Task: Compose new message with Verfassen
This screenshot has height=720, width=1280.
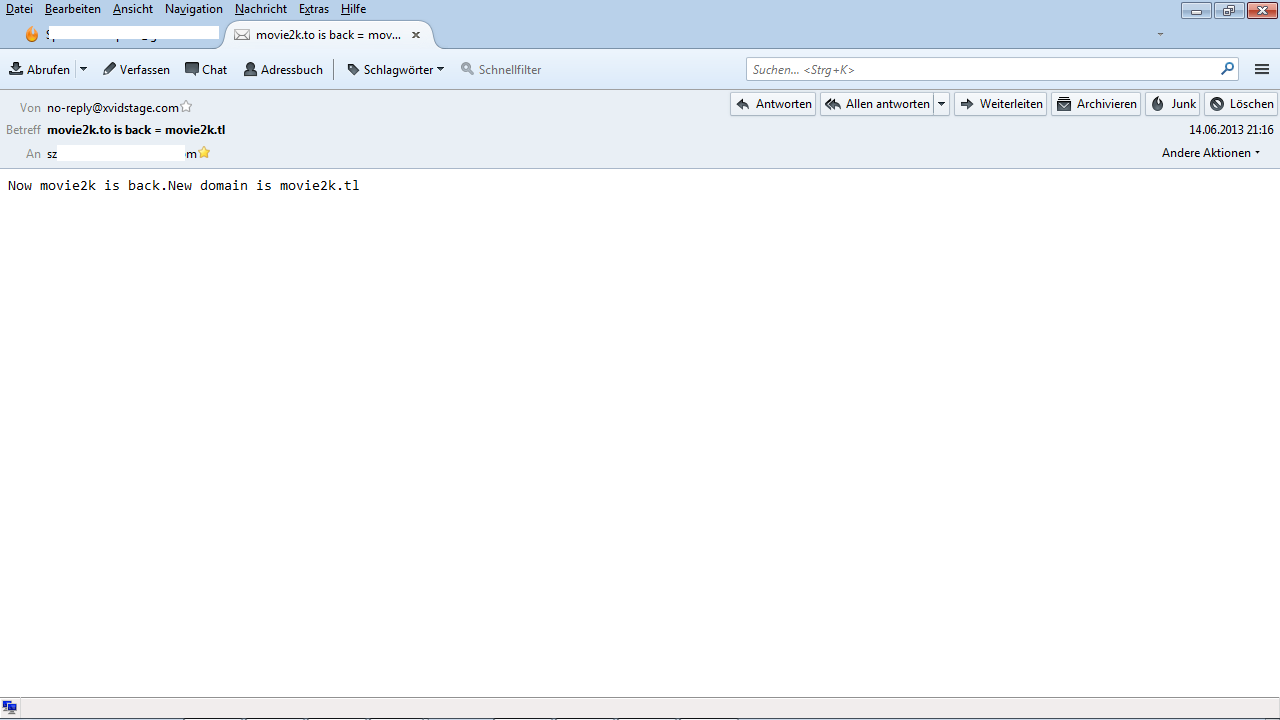Action: coord(136,70)
